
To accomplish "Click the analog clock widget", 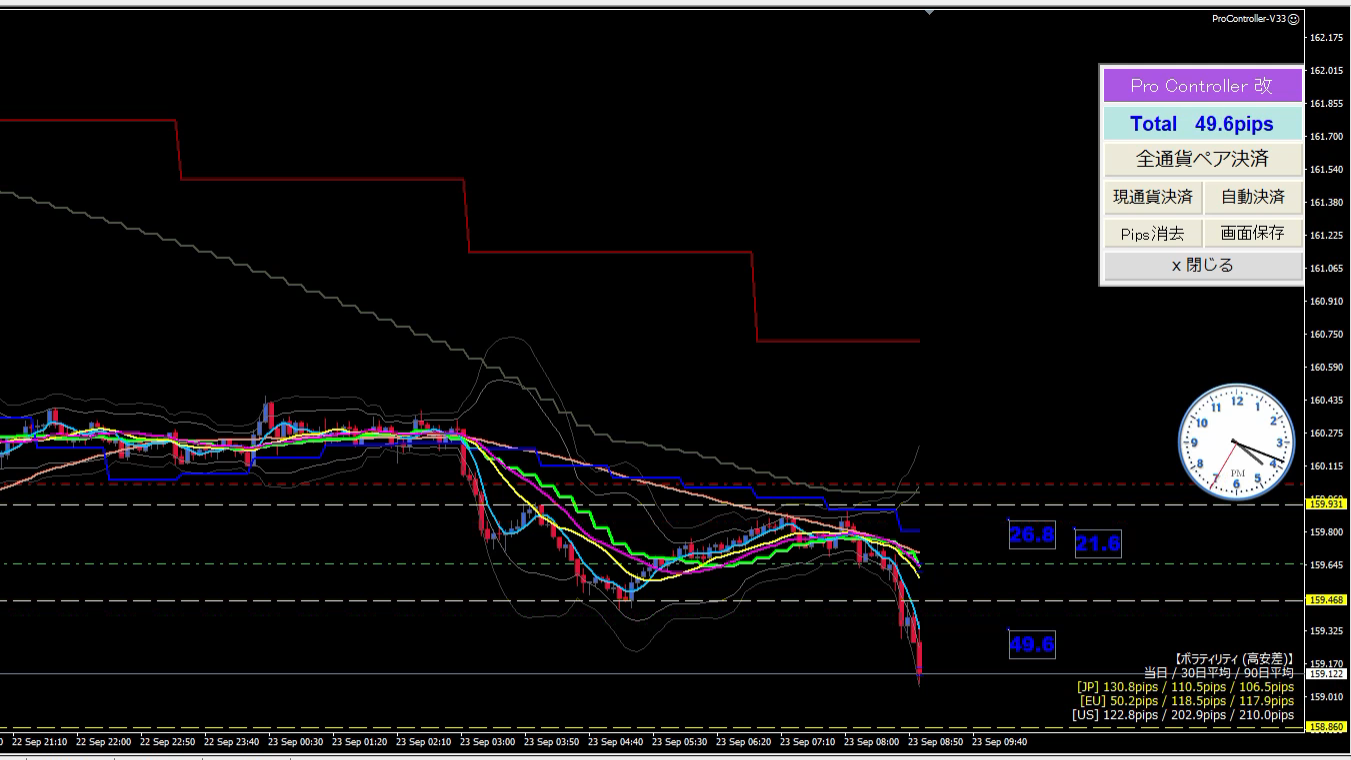I will click(1237, 441).
